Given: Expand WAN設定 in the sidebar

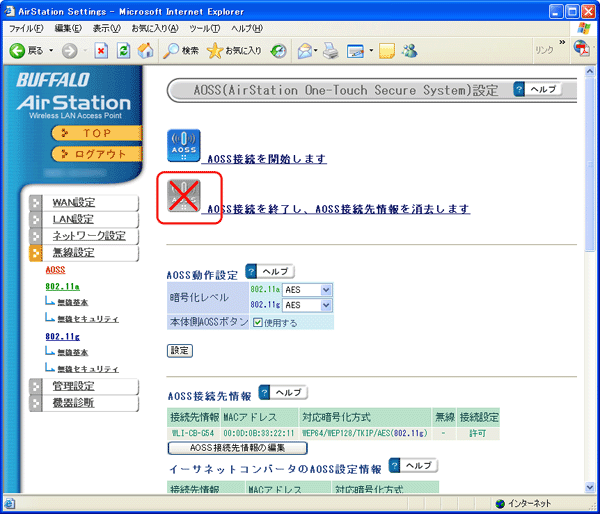Looking at the screenshot, I should pyautogui.click(x=84, y=202).
